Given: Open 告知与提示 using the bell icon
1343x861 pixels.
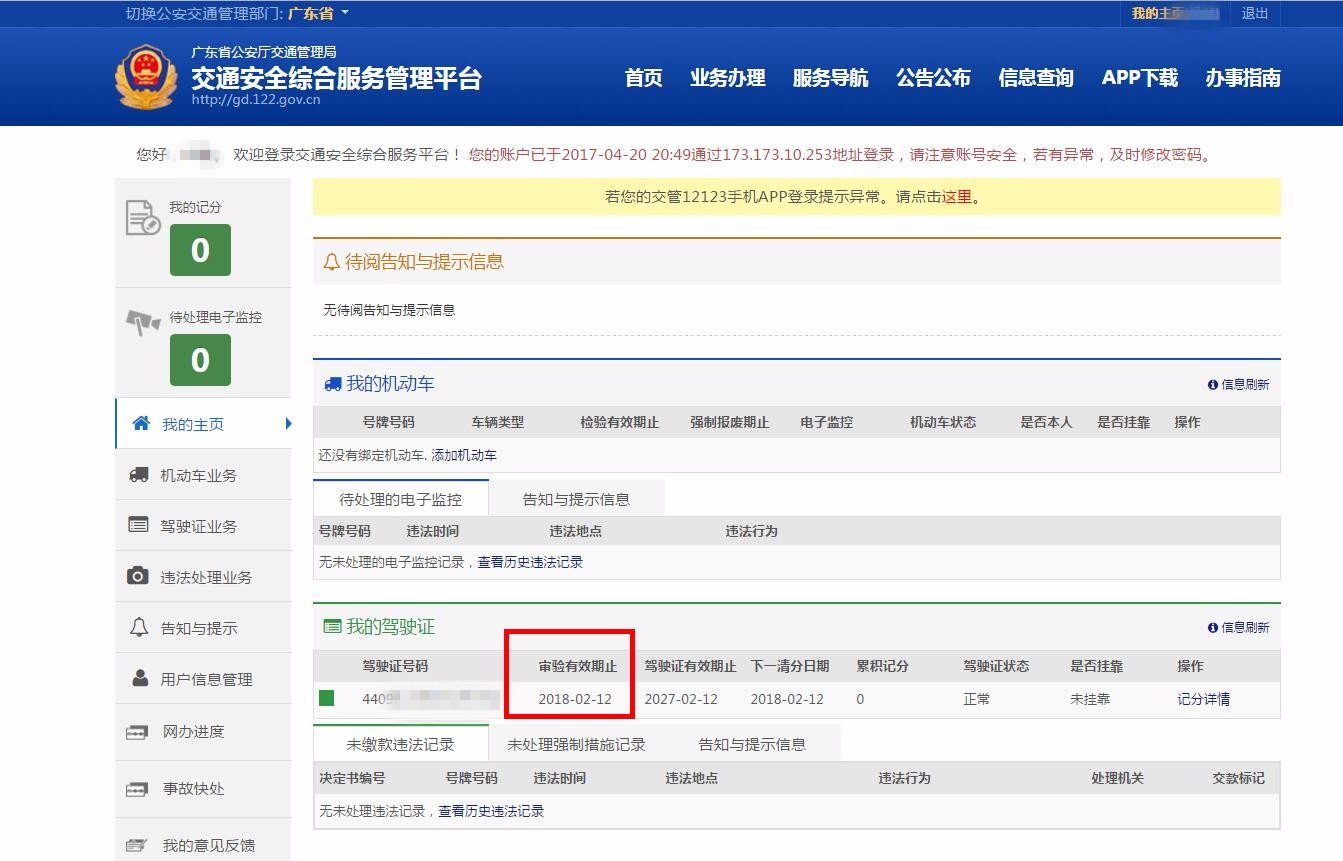Looking at the screenshot, I should (140, 627).
